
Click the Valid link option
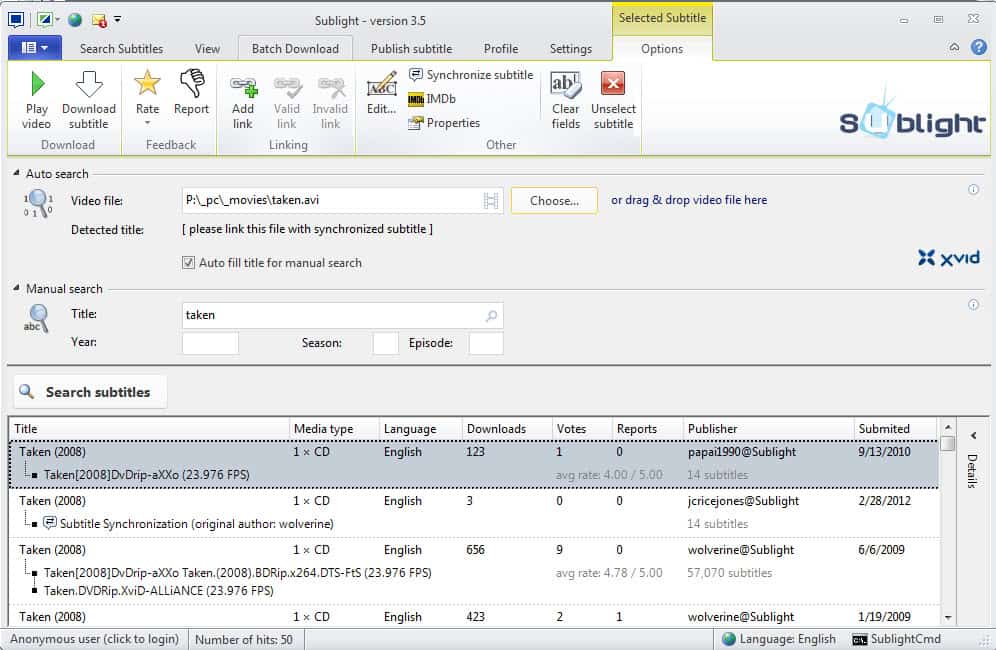tap(287, 98)
